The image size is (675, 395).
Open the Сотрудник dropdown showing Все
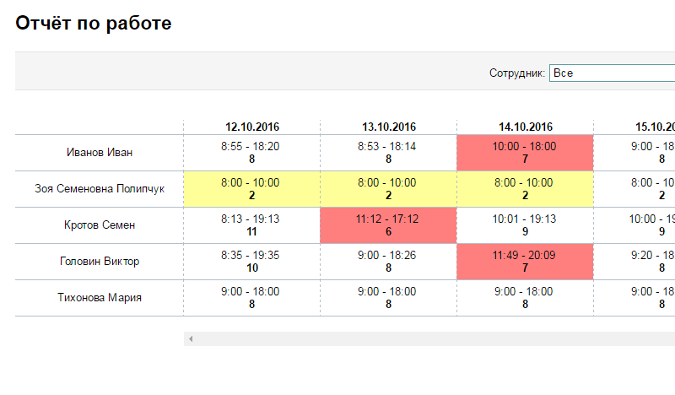(x=612, y=73)
